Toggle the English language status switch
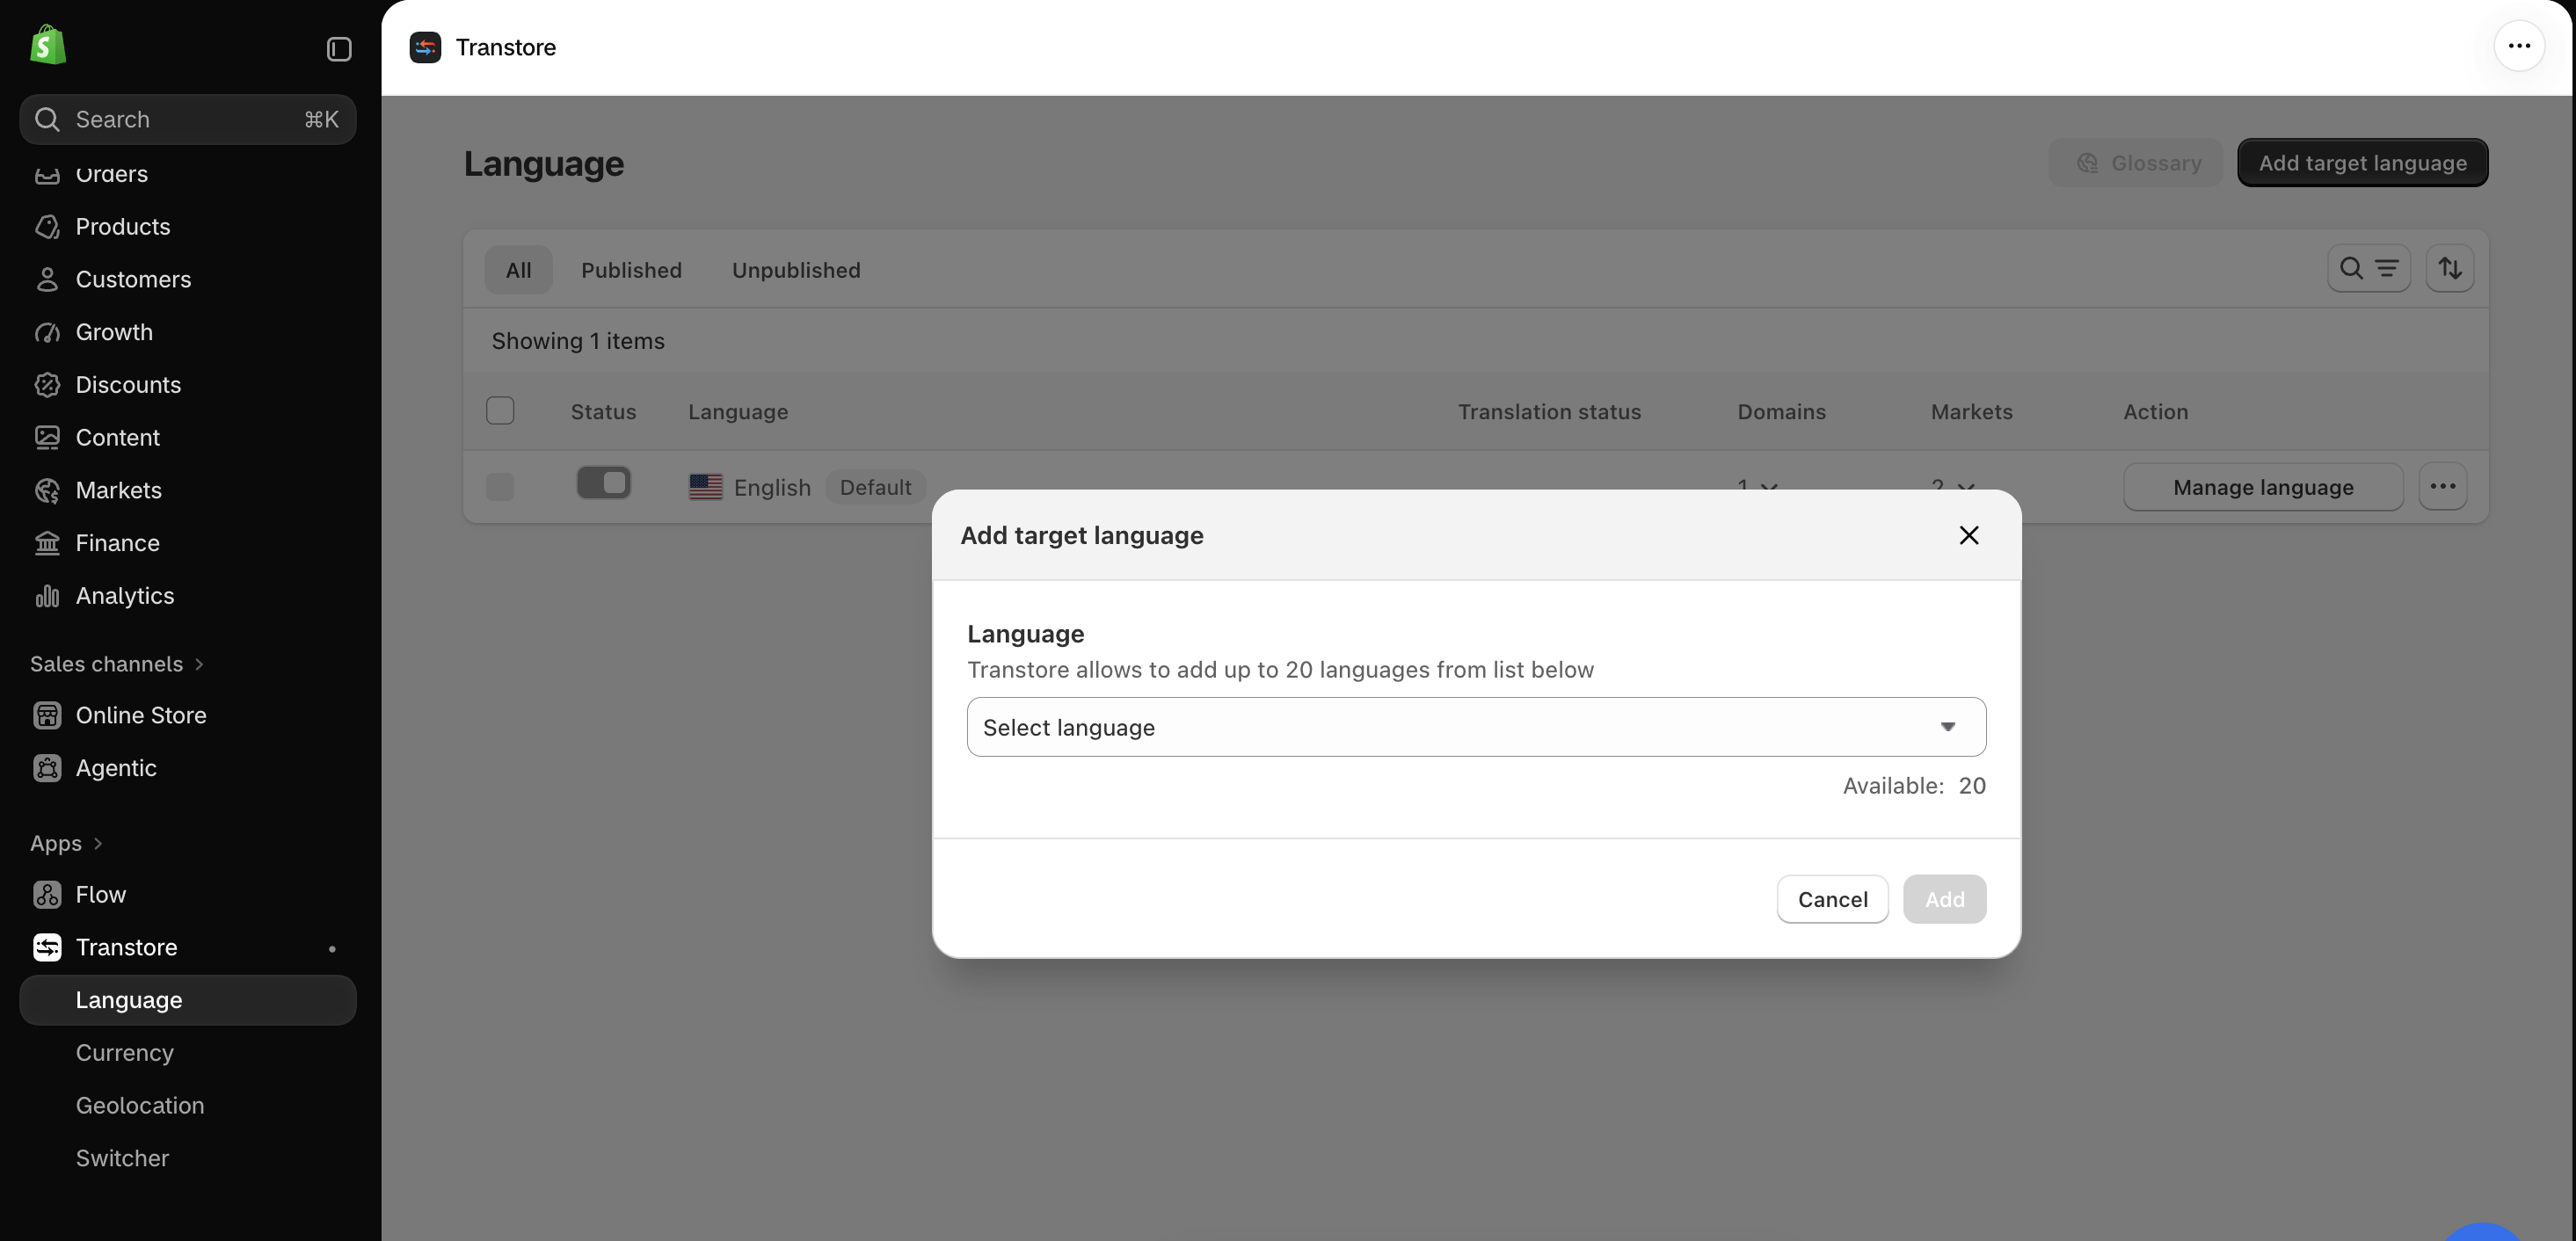The height and width of the screenshot is (1241, 2576). click(603, 483)
